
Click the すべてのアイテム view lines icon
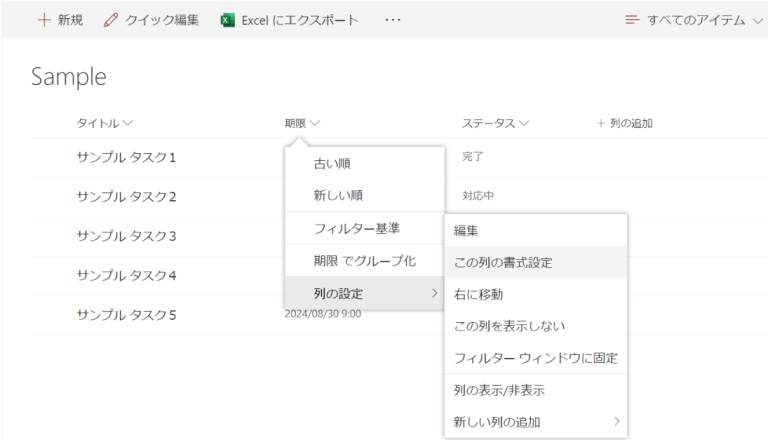[x=632, y=20]
